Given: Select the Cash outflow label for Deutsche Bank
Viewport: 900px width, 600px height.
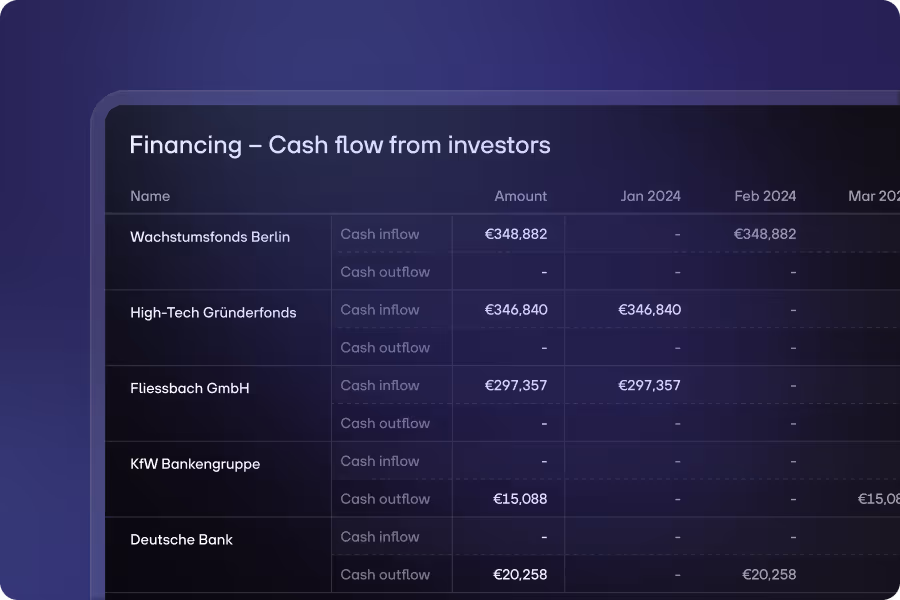Looking at the screenshot, I should (x=386, y=574).
